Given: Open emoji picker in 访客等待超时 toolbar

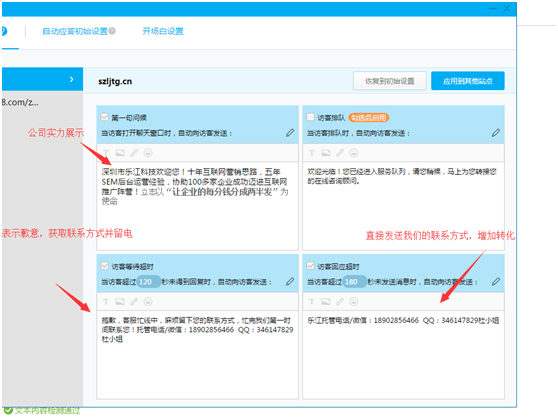Looking at the screenshot, I should tap(148, 301).
